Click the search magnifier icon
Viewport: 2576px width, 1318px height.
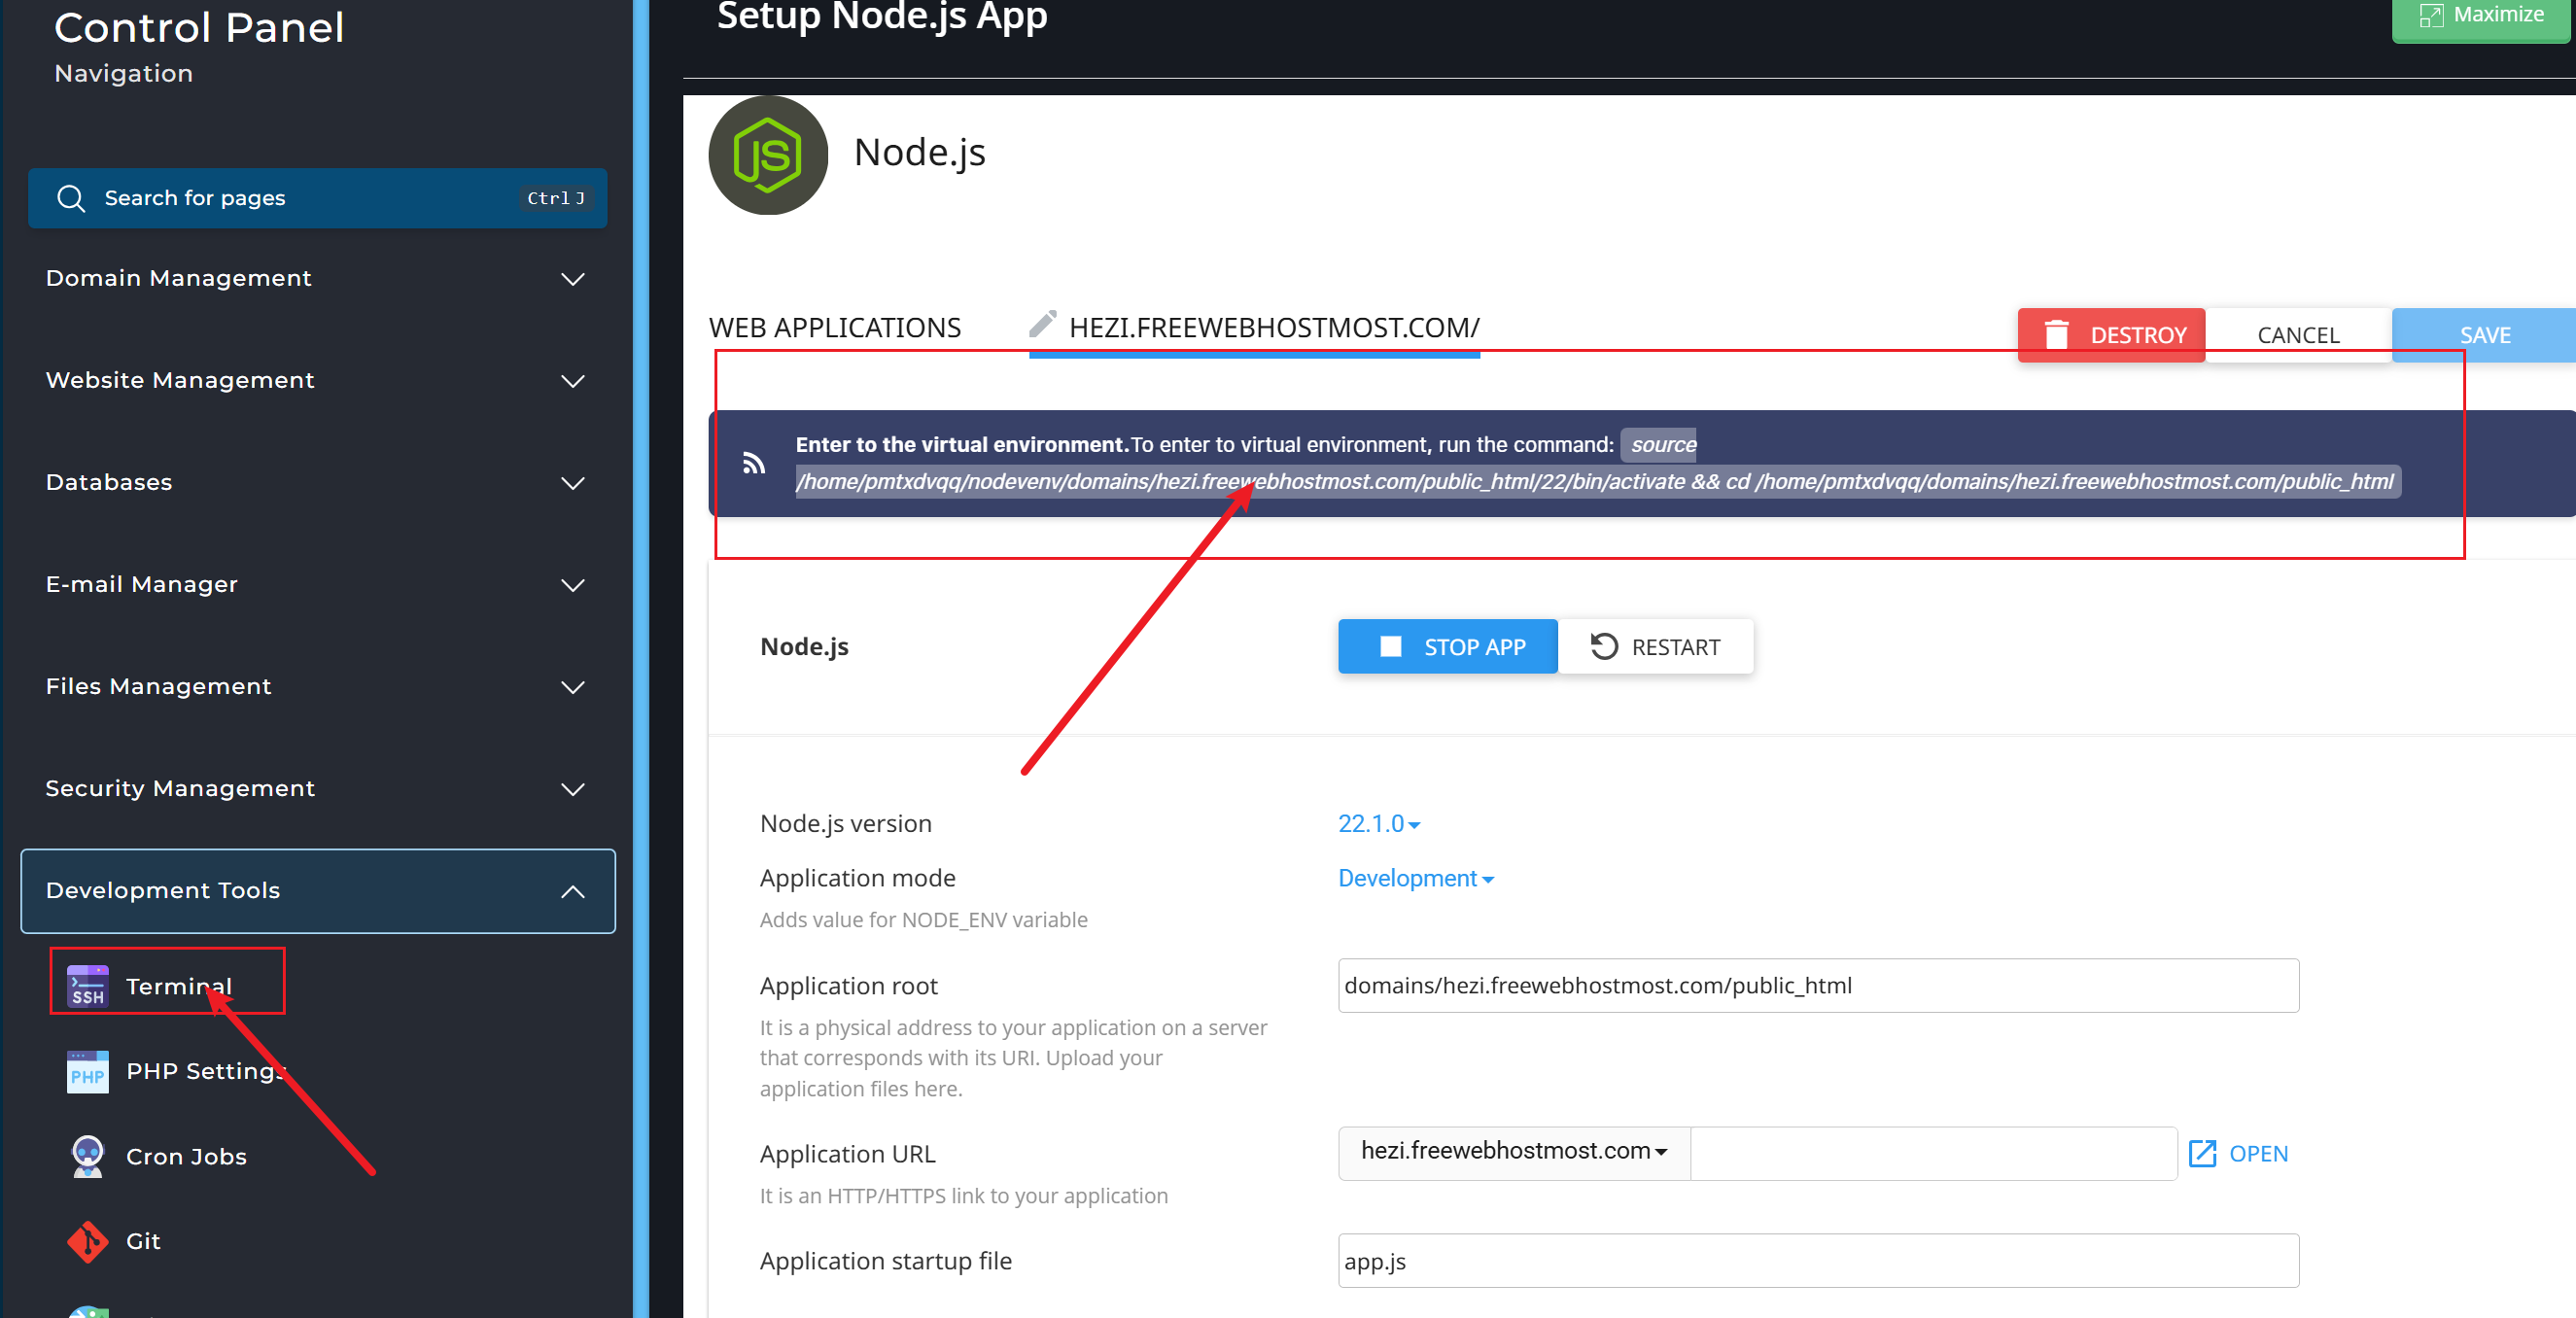pyautogui.click(x=71, y=198)
